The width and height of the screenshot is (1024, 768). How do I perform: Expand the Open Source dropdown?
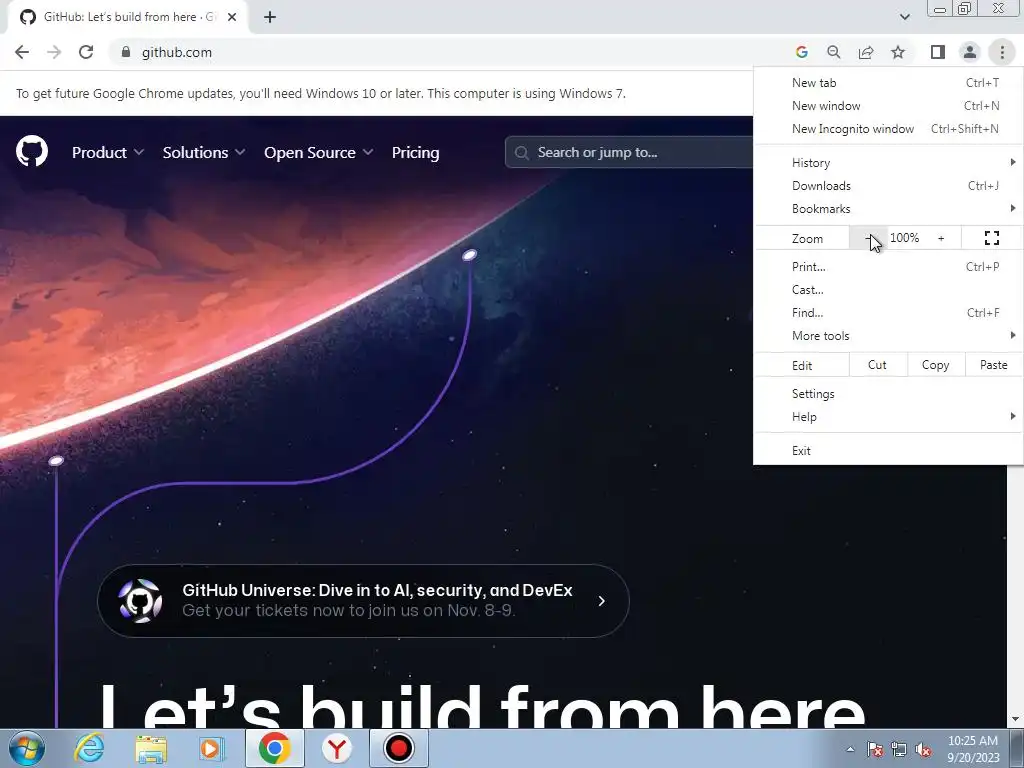point(319,152)
